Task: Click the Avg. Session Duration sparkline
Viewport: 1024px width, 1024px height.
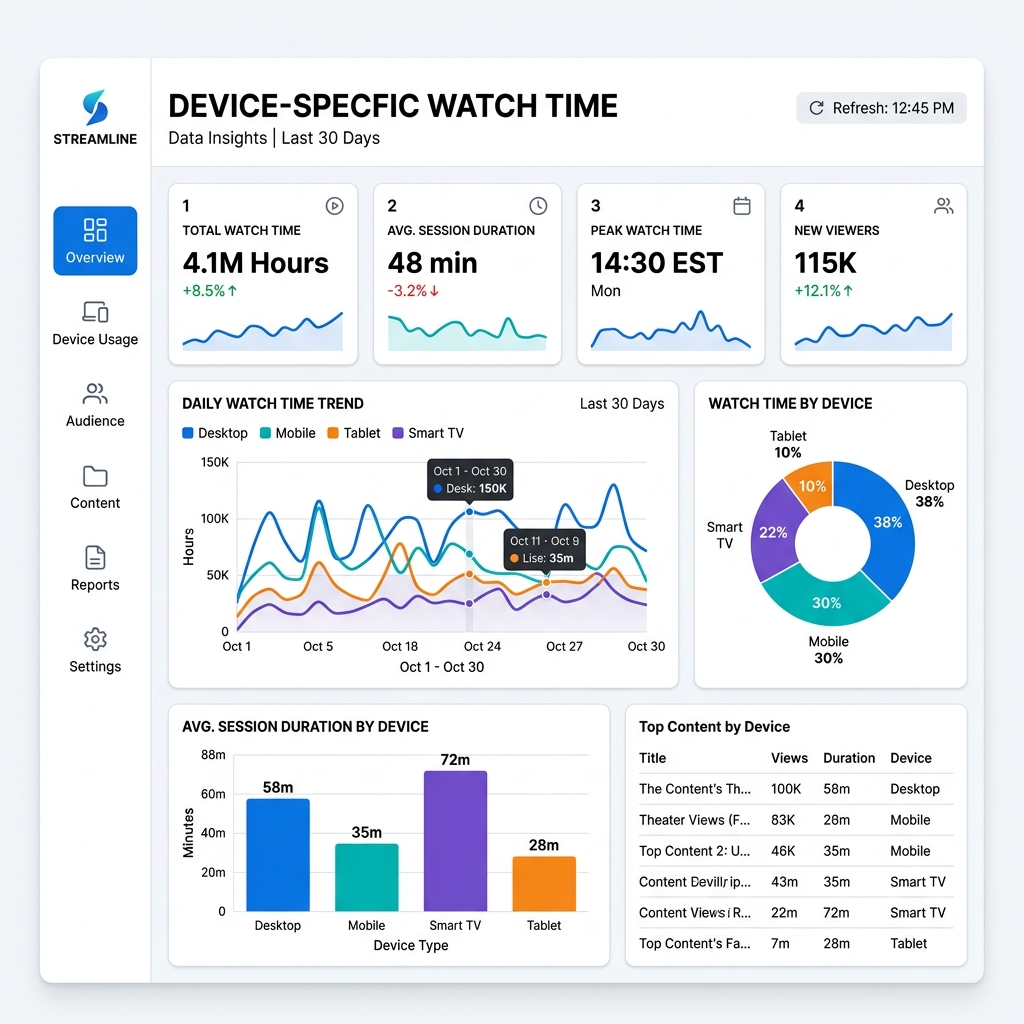Action: 467,333
